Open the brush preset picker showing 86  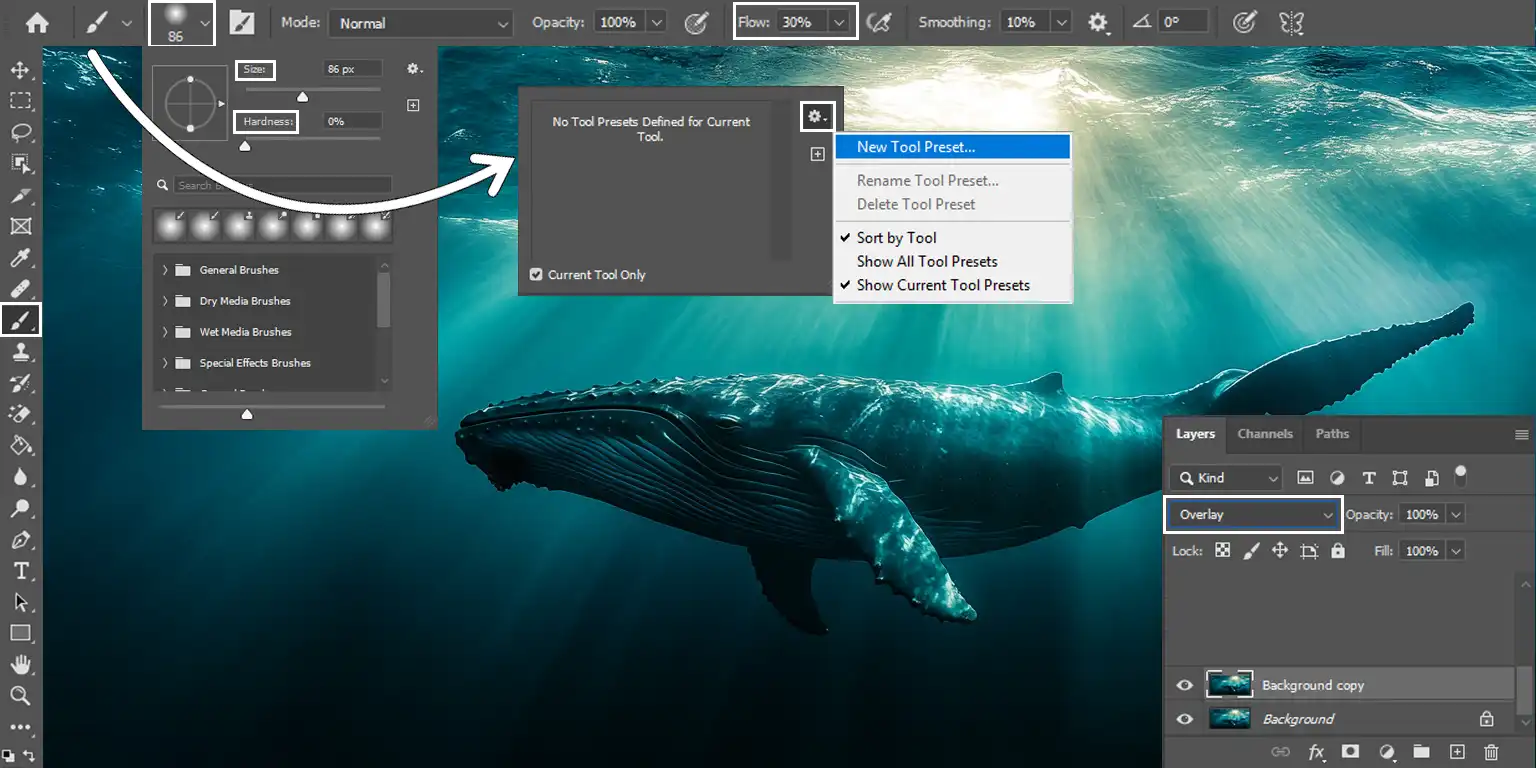click(x=181, y=23)
